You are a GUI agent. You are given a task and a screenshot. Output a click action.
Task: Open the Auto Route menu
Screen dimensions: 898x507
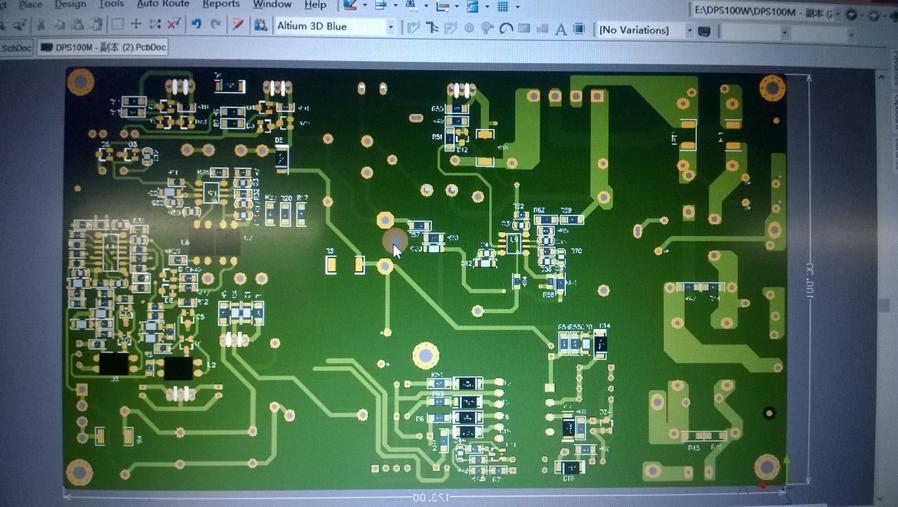[162, 4]
